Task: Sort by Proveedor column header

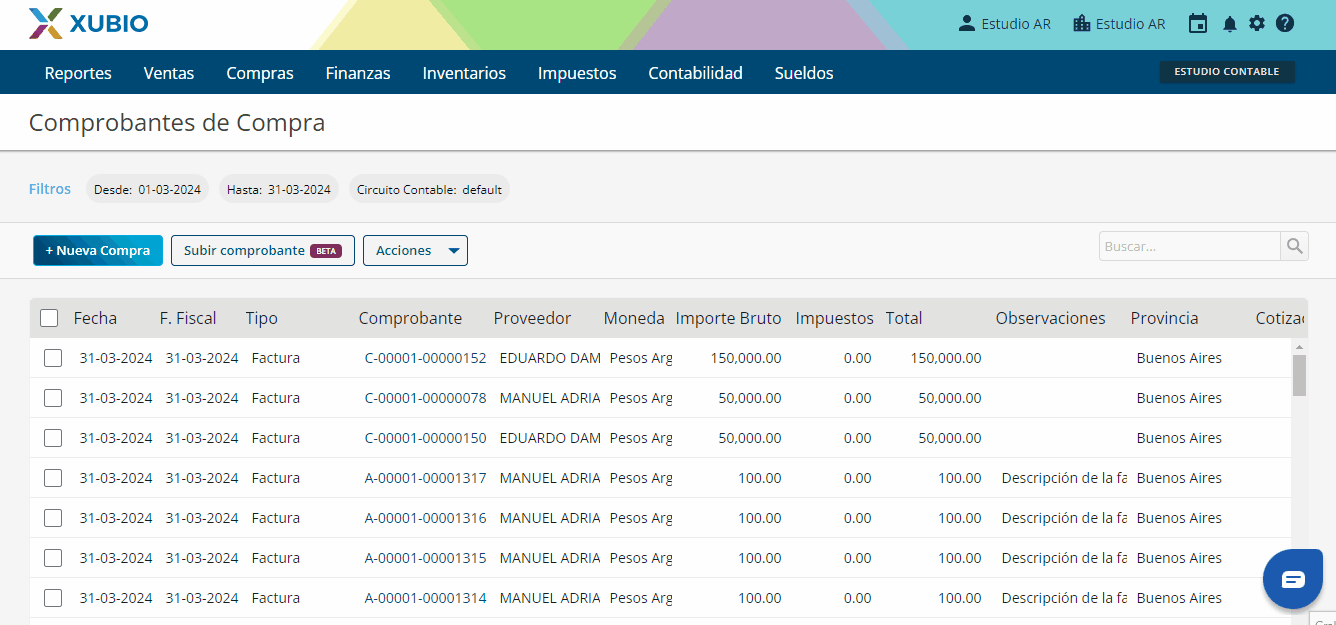Action: (532, 318)
